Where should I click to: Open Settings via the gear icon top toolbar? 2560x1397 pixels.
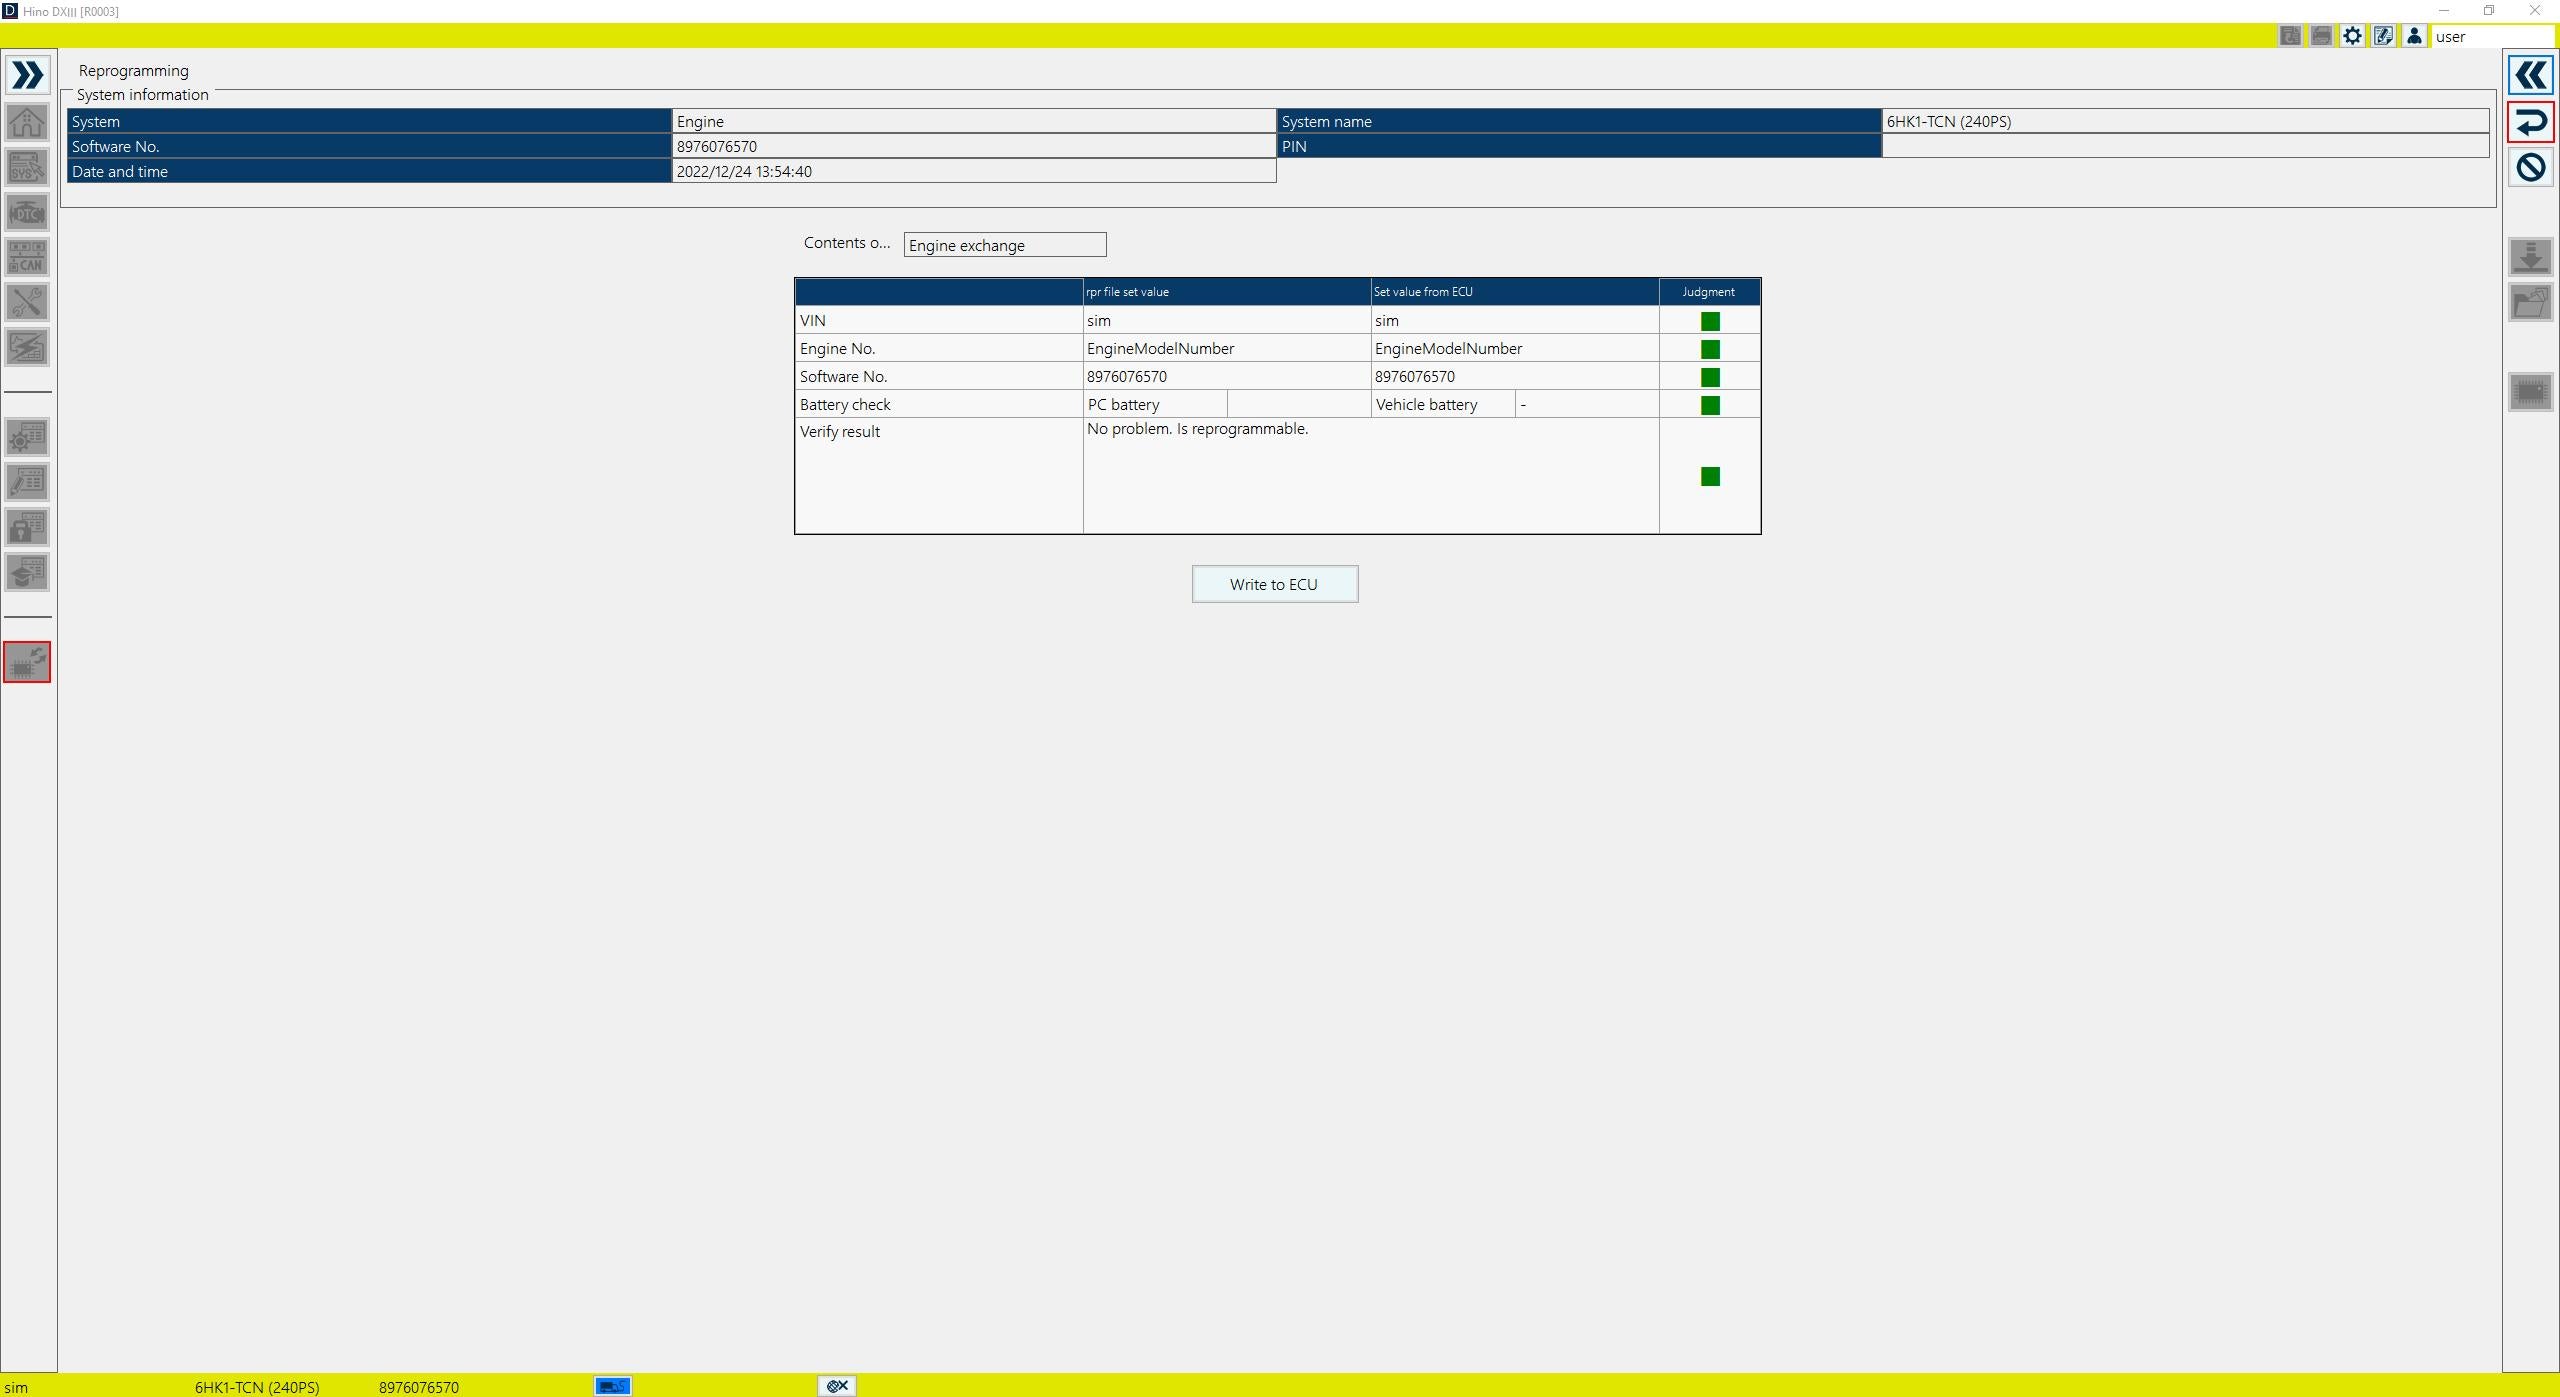click(2352, 35)
